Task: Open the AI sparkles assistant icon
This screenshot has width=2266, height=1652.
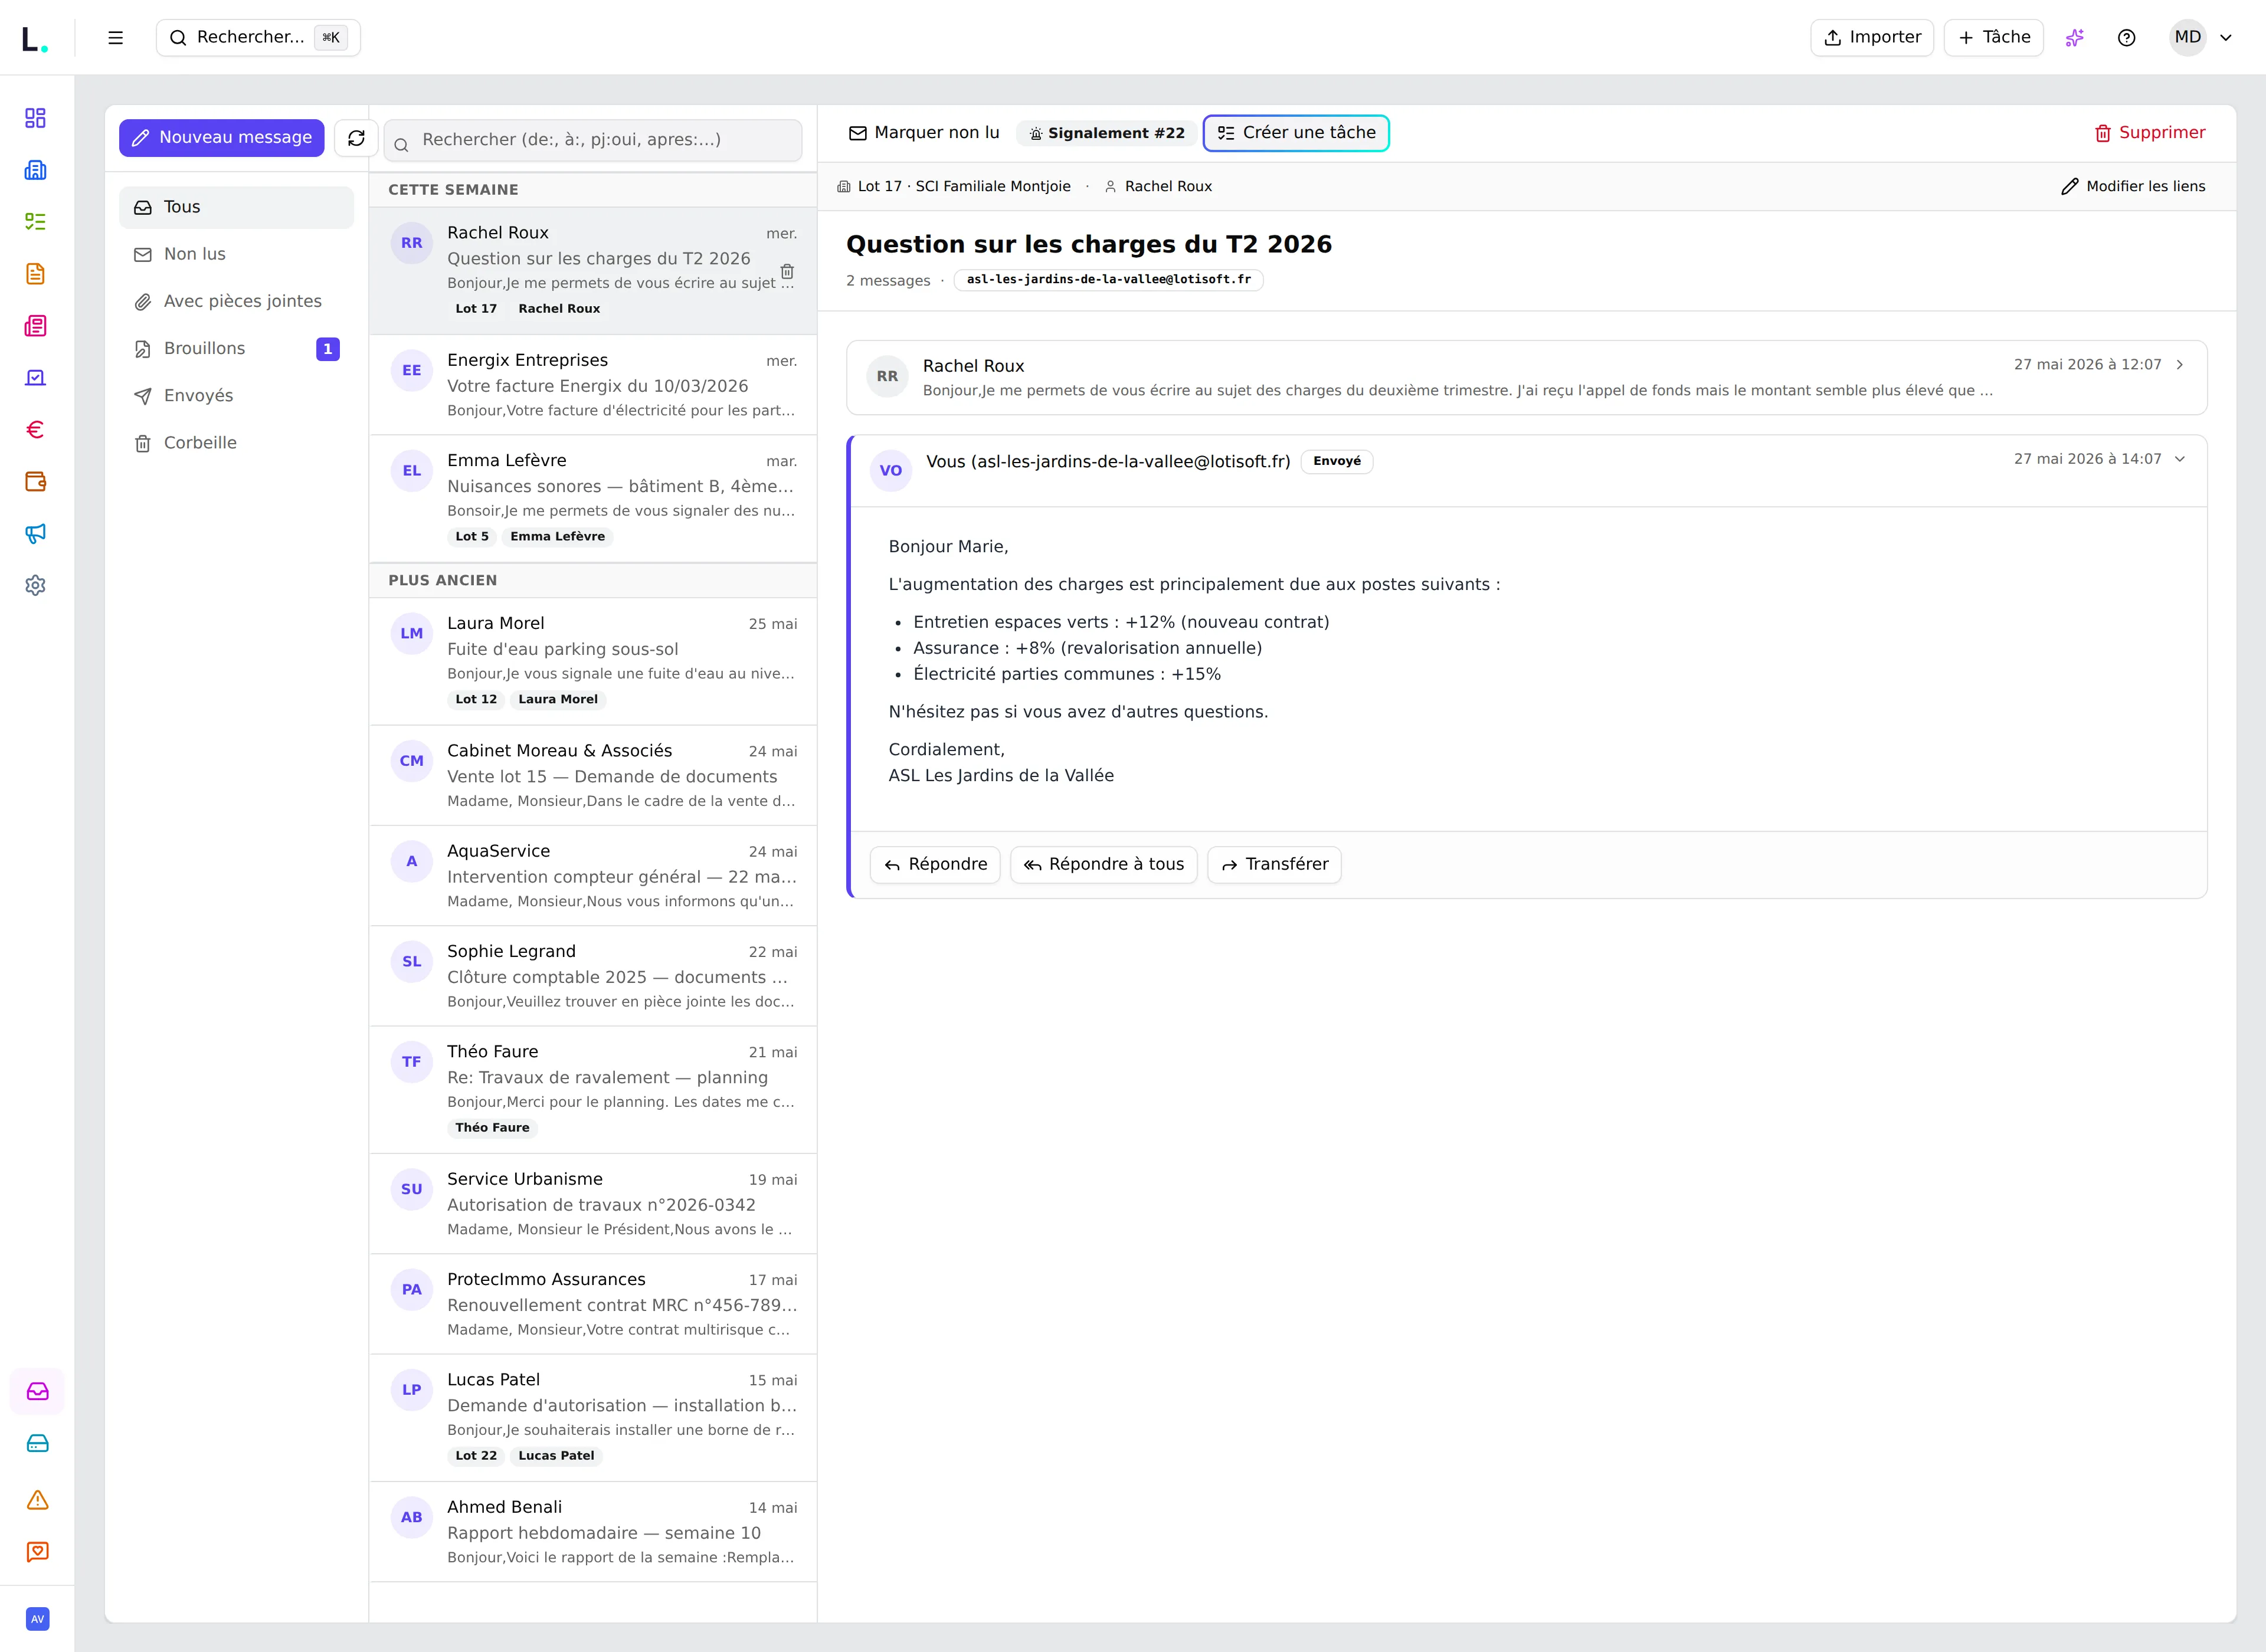Action: tap(2075, 38)
